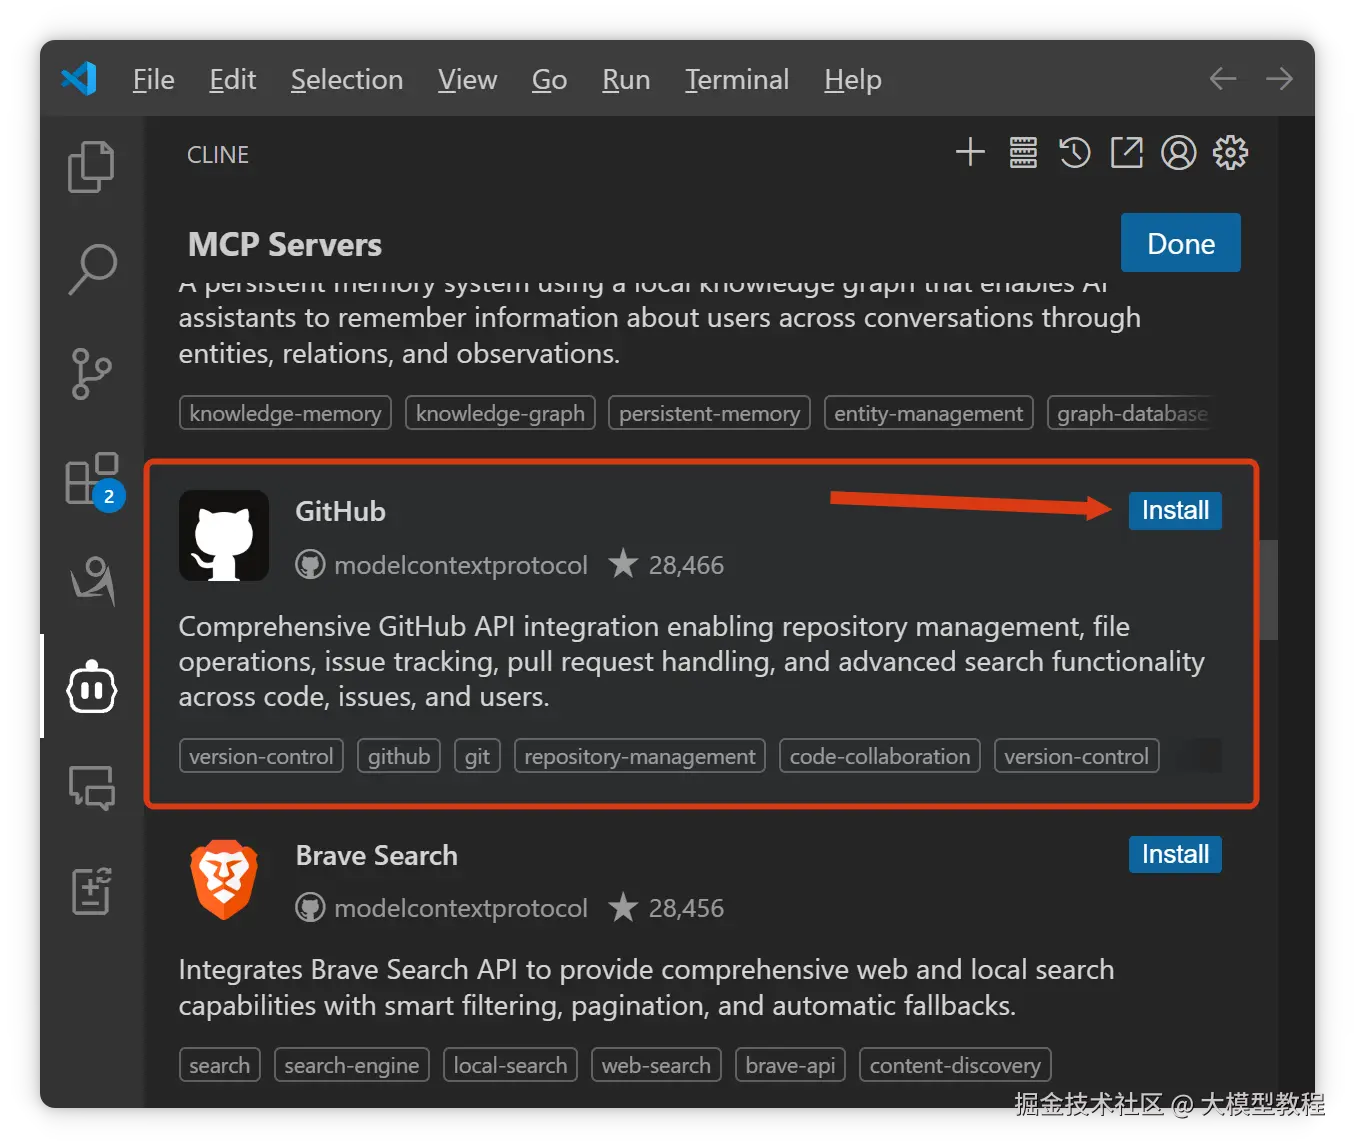Click the GitHub server title
Screen dimensions: 1355x1148
[x=340, y=511]
